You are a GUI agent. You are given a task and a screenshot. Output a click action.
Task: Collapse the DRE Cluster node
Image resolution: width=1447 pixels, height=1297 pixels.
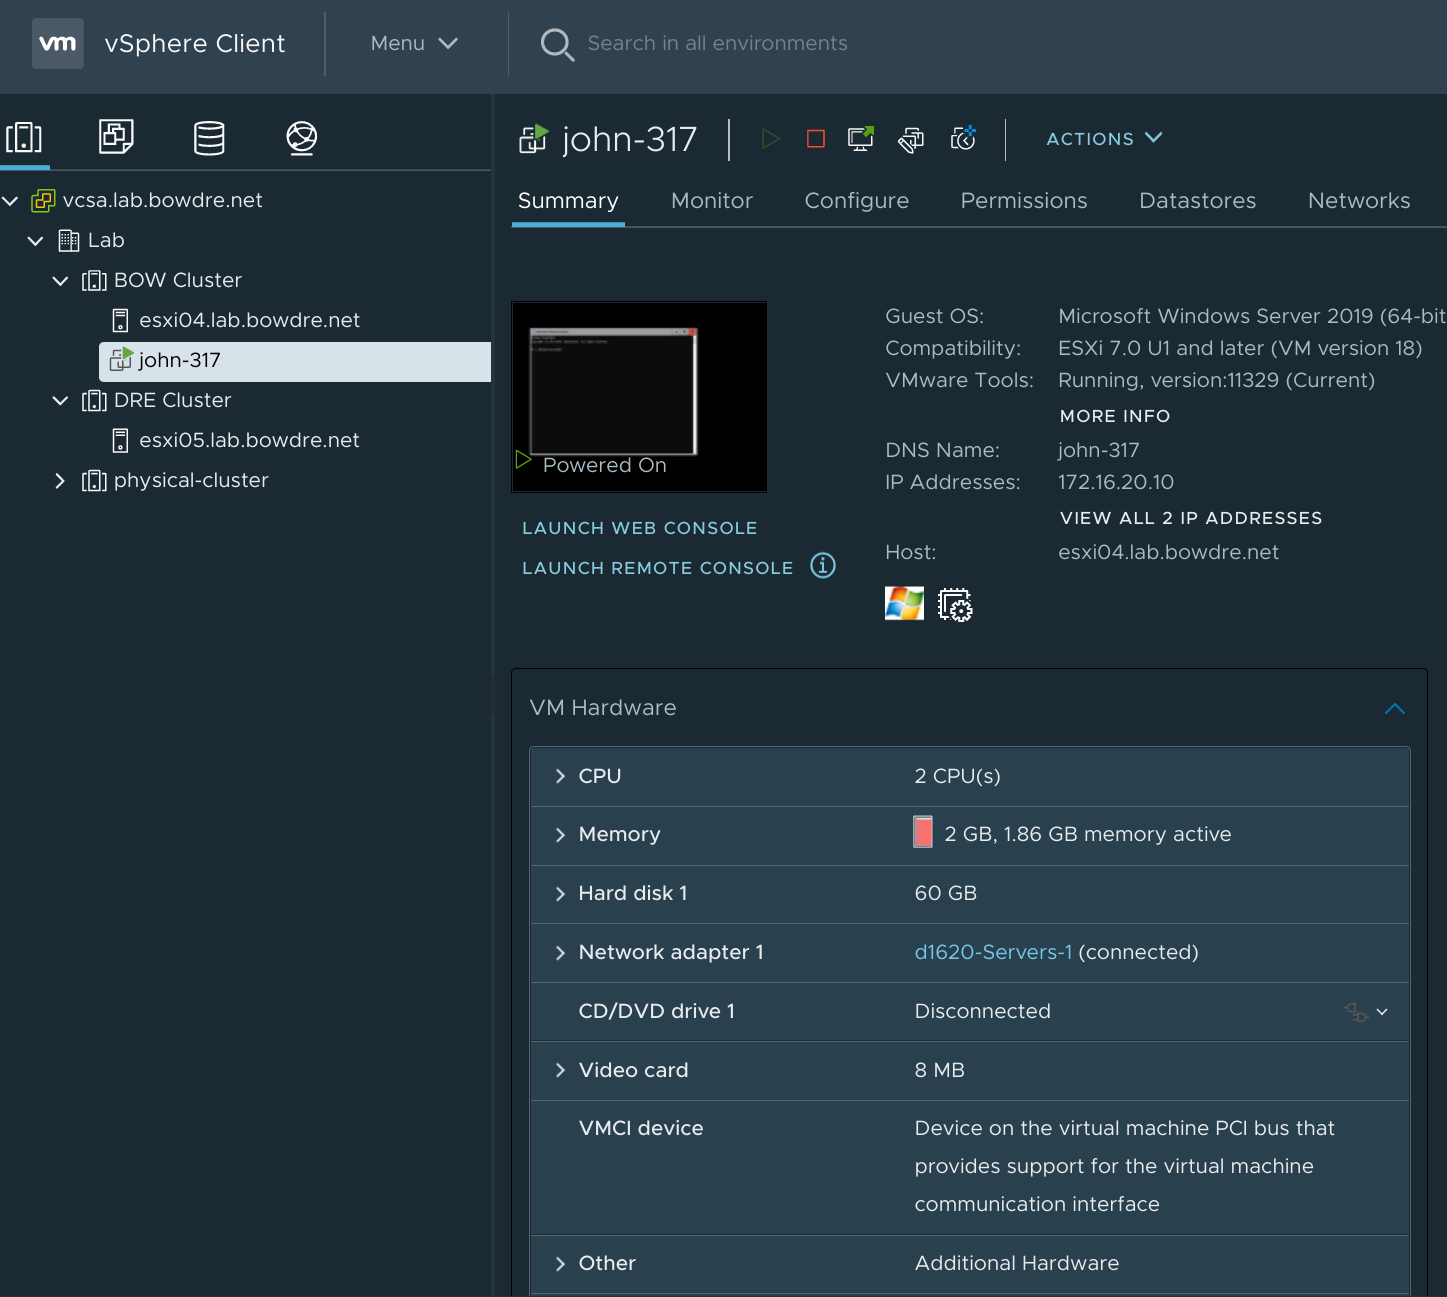coord(60,401)
